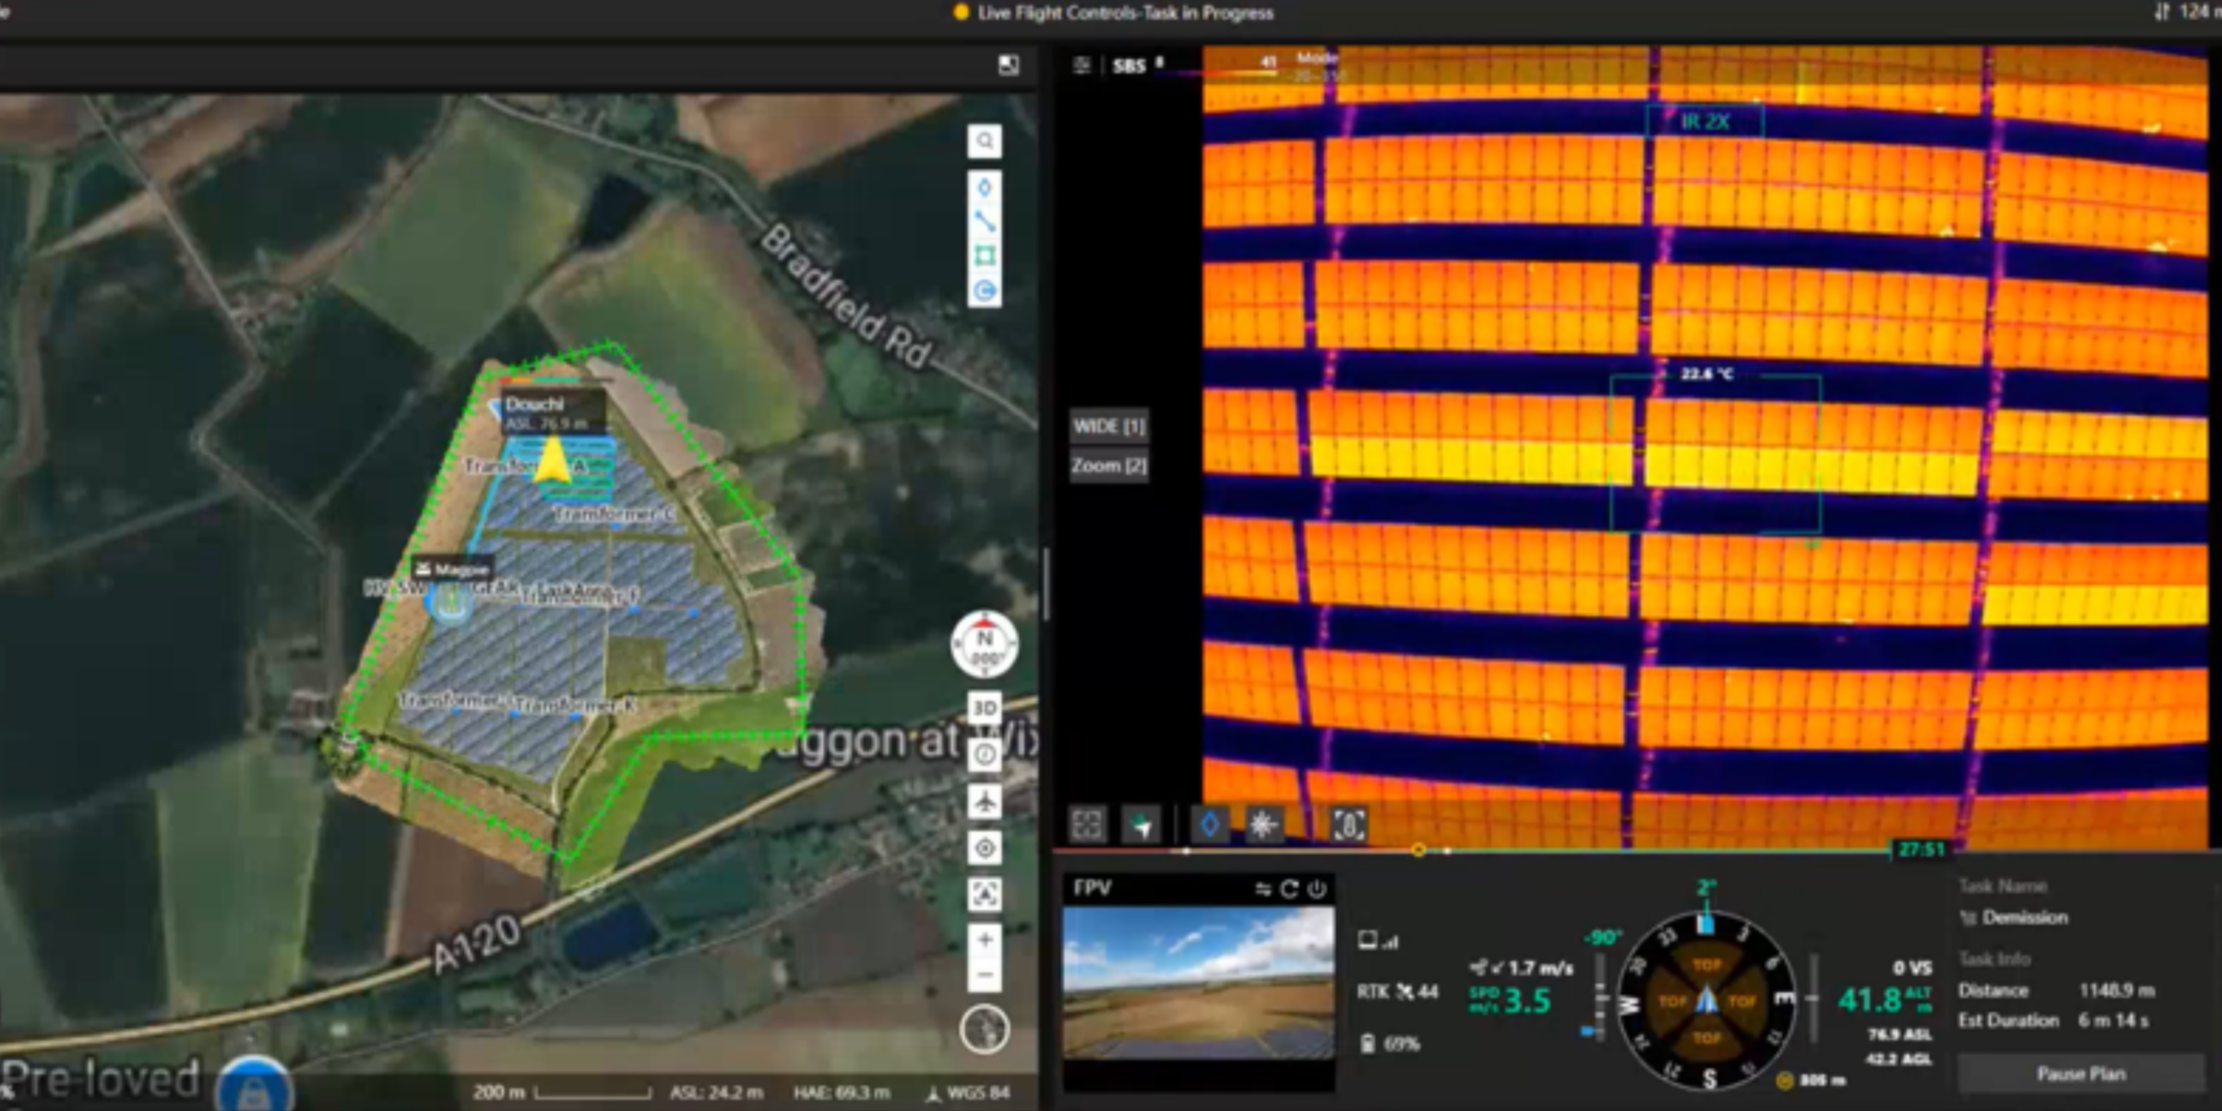Click the yellow marker on flight progress bar
Screen dimensions: 2222x1111
pos(1418,850)
